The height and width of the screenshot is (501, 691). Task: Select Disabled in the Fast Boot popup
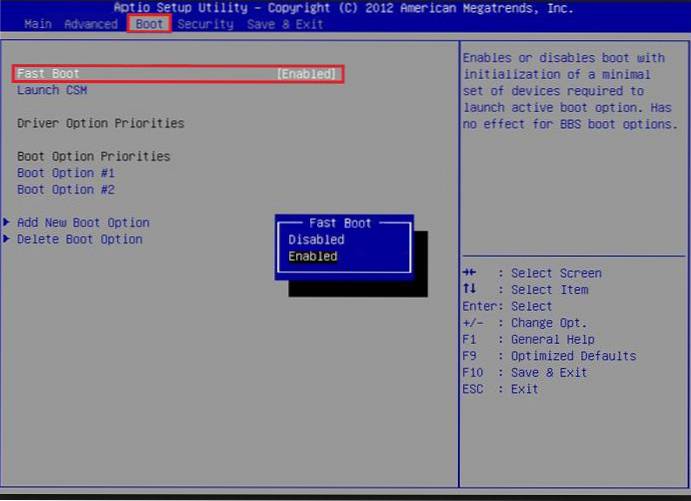(316, 240)
